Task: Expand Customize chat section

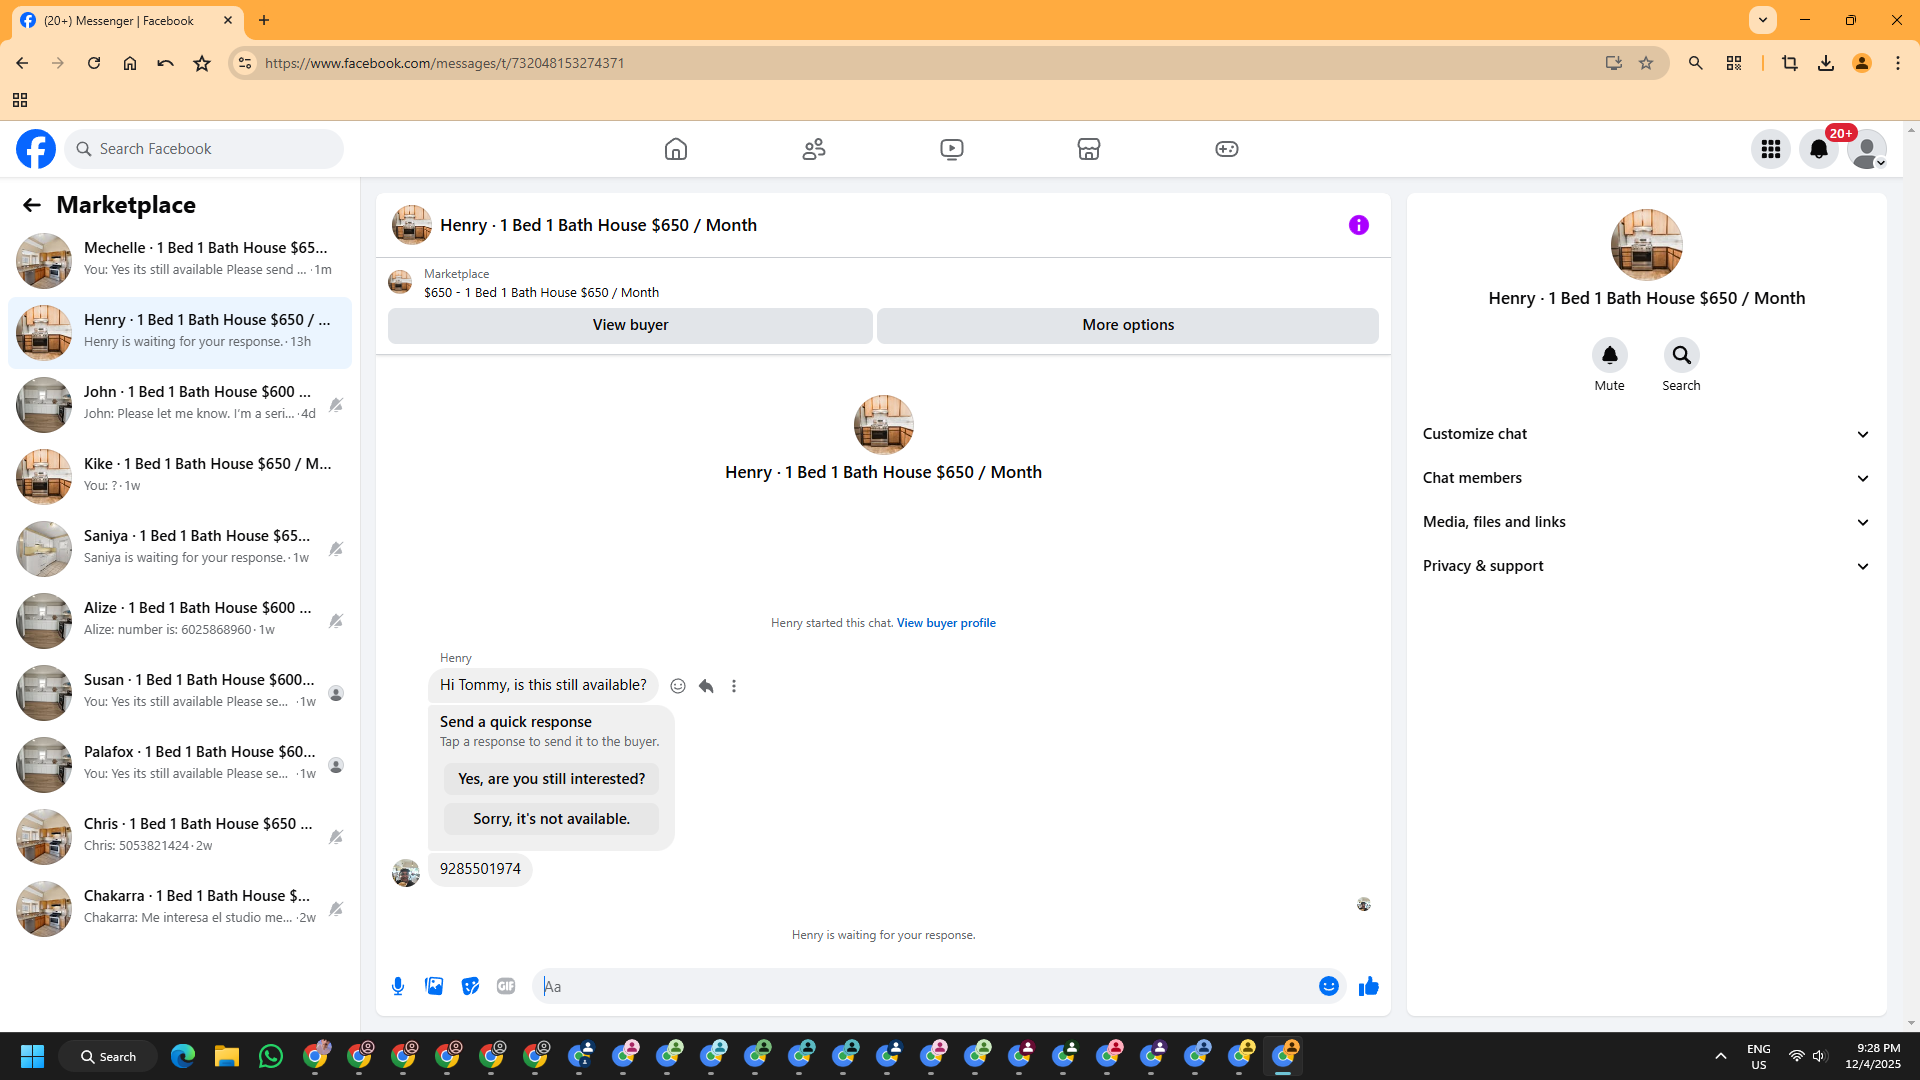Action: (1646, 434)
